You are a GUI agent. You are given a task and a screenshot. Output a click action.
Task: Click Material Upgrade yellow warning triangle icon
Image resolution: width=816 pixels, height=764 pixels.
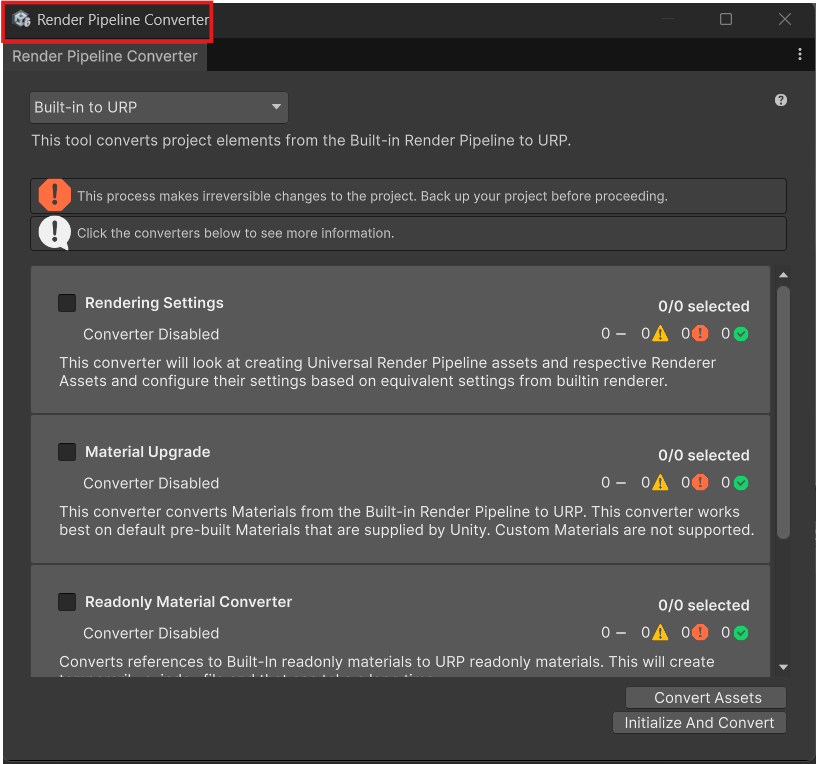pyautogui.click(x=660, y=482)
